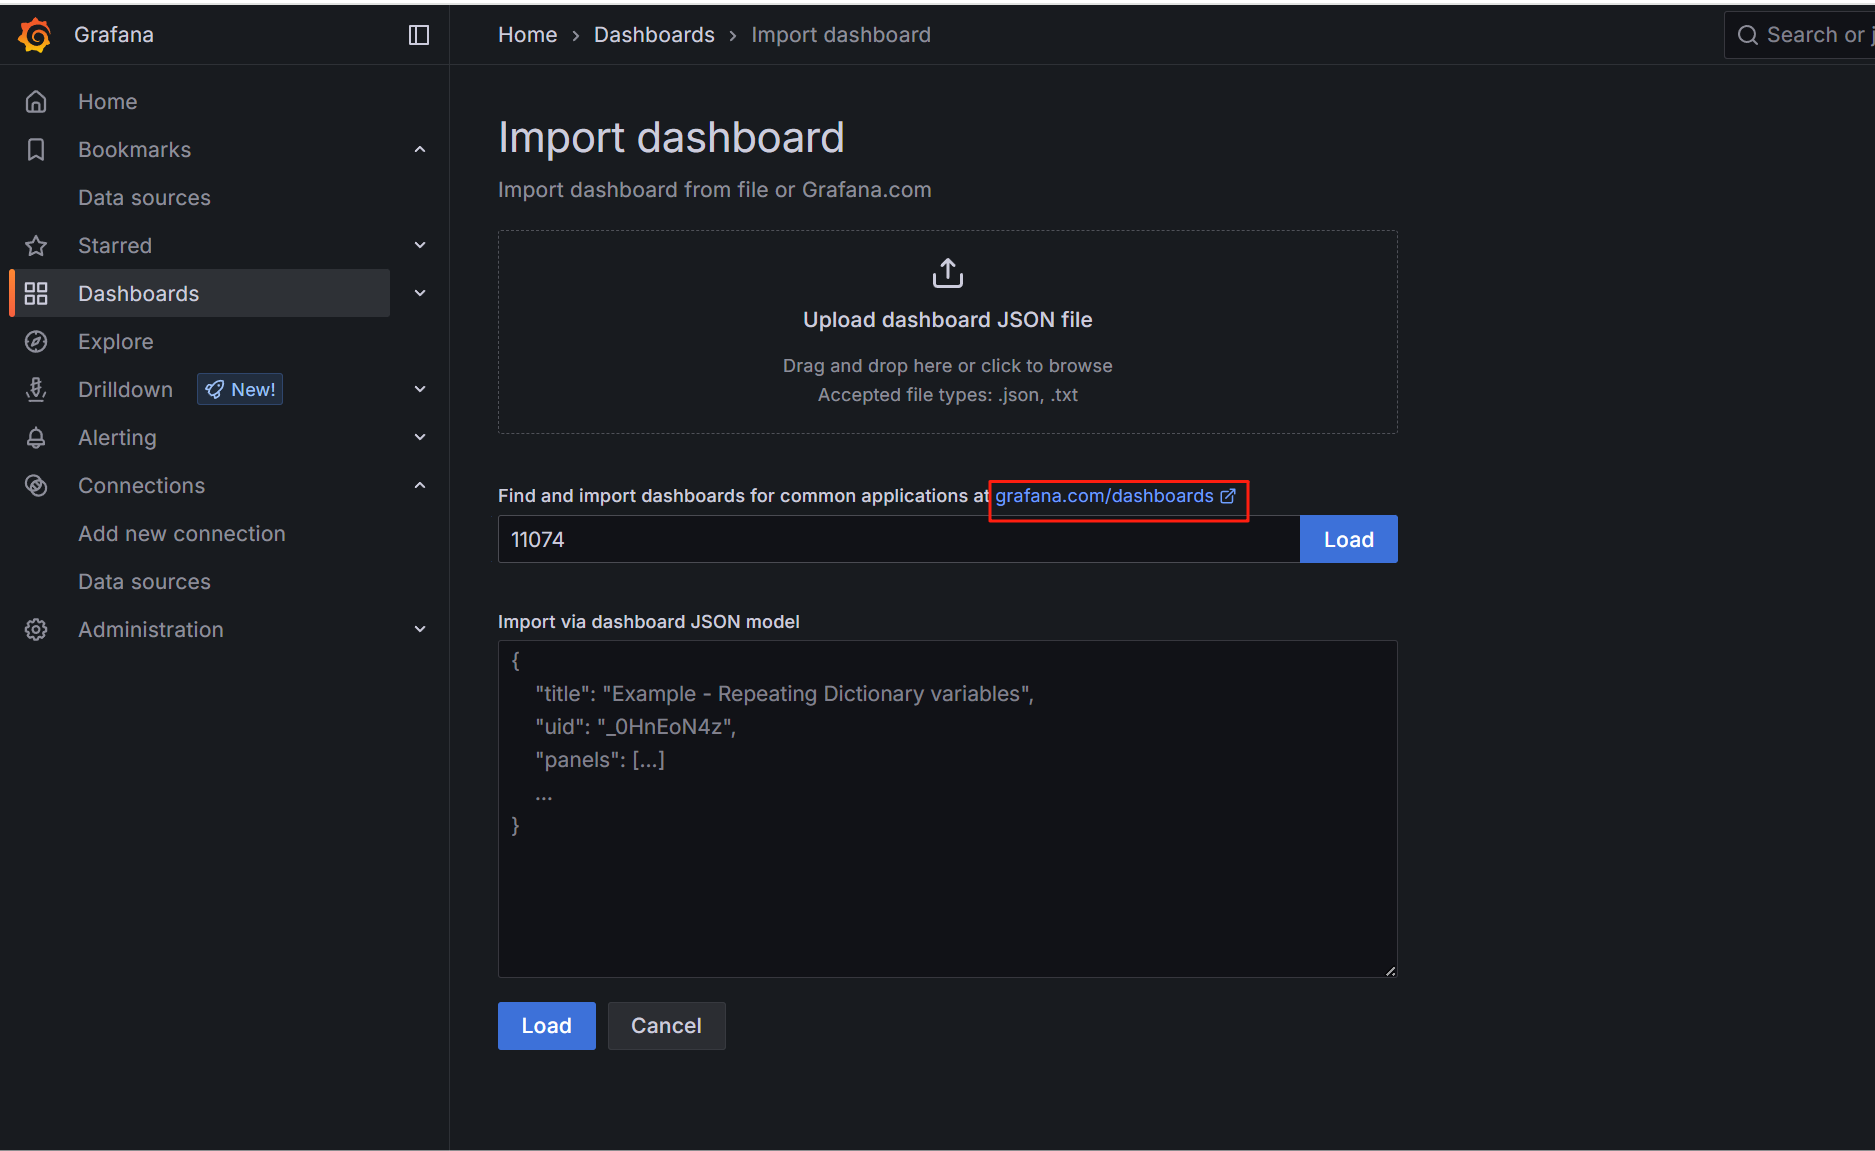
Task: Click the Connections label in sidebar
Action: tap(141, 485)
